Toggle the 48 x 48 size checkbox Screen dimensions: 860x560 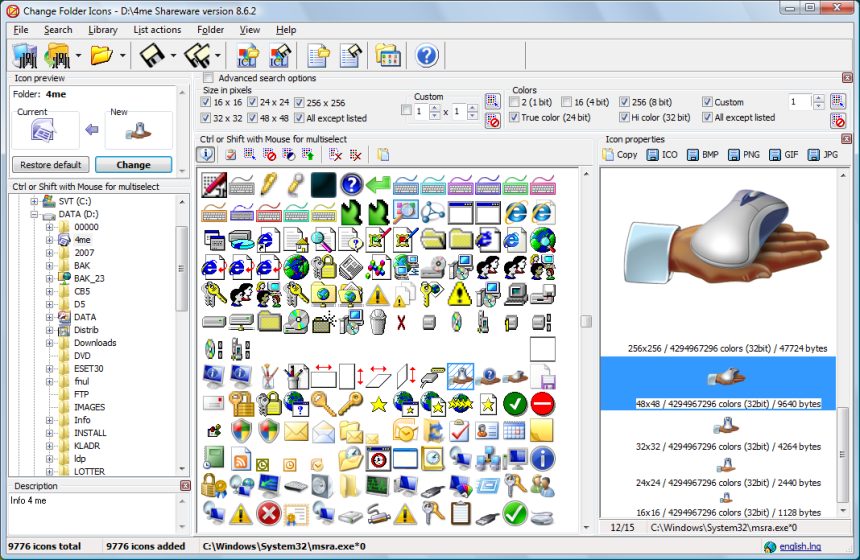(252, 117)
